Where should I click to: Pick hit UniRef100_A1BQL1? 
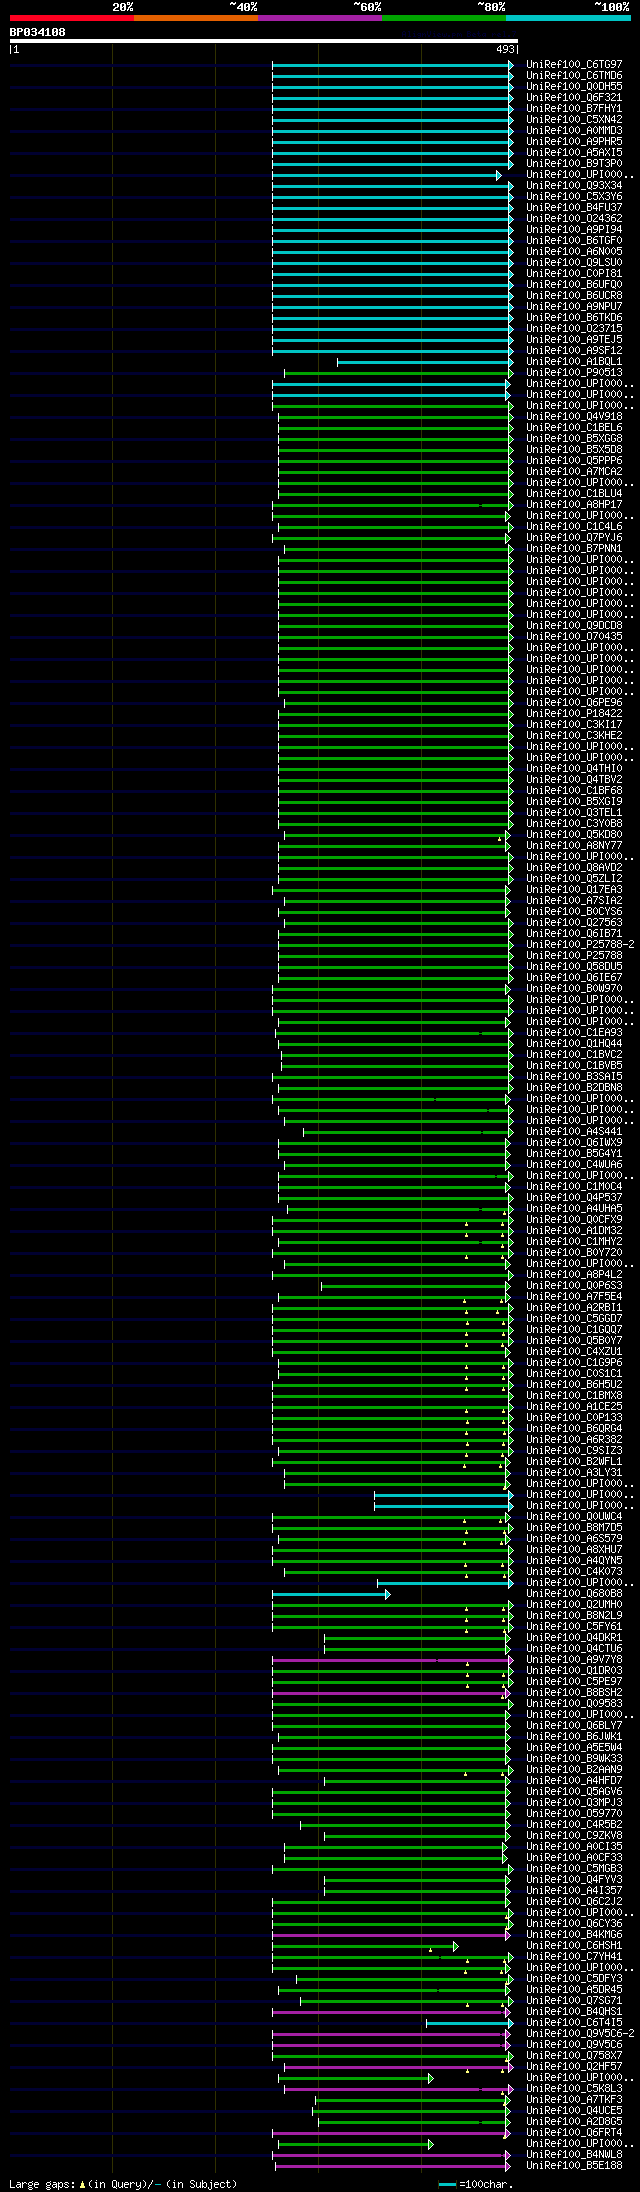point(574,362)
